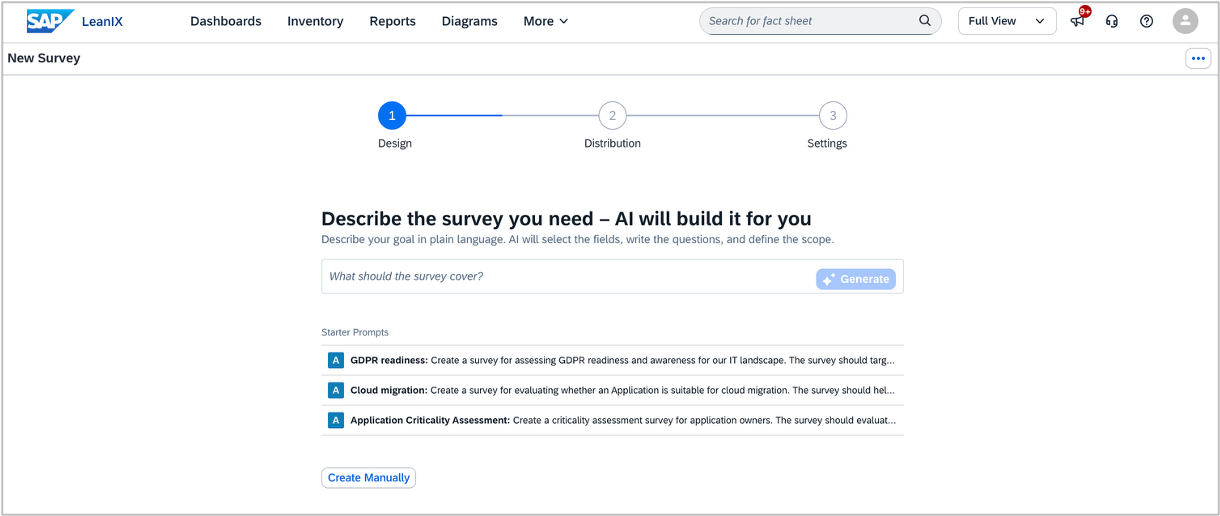Screen dimensions: 1220x516
Task: Click the icon beside Cloud migration prompt
Action: (336, 390)
